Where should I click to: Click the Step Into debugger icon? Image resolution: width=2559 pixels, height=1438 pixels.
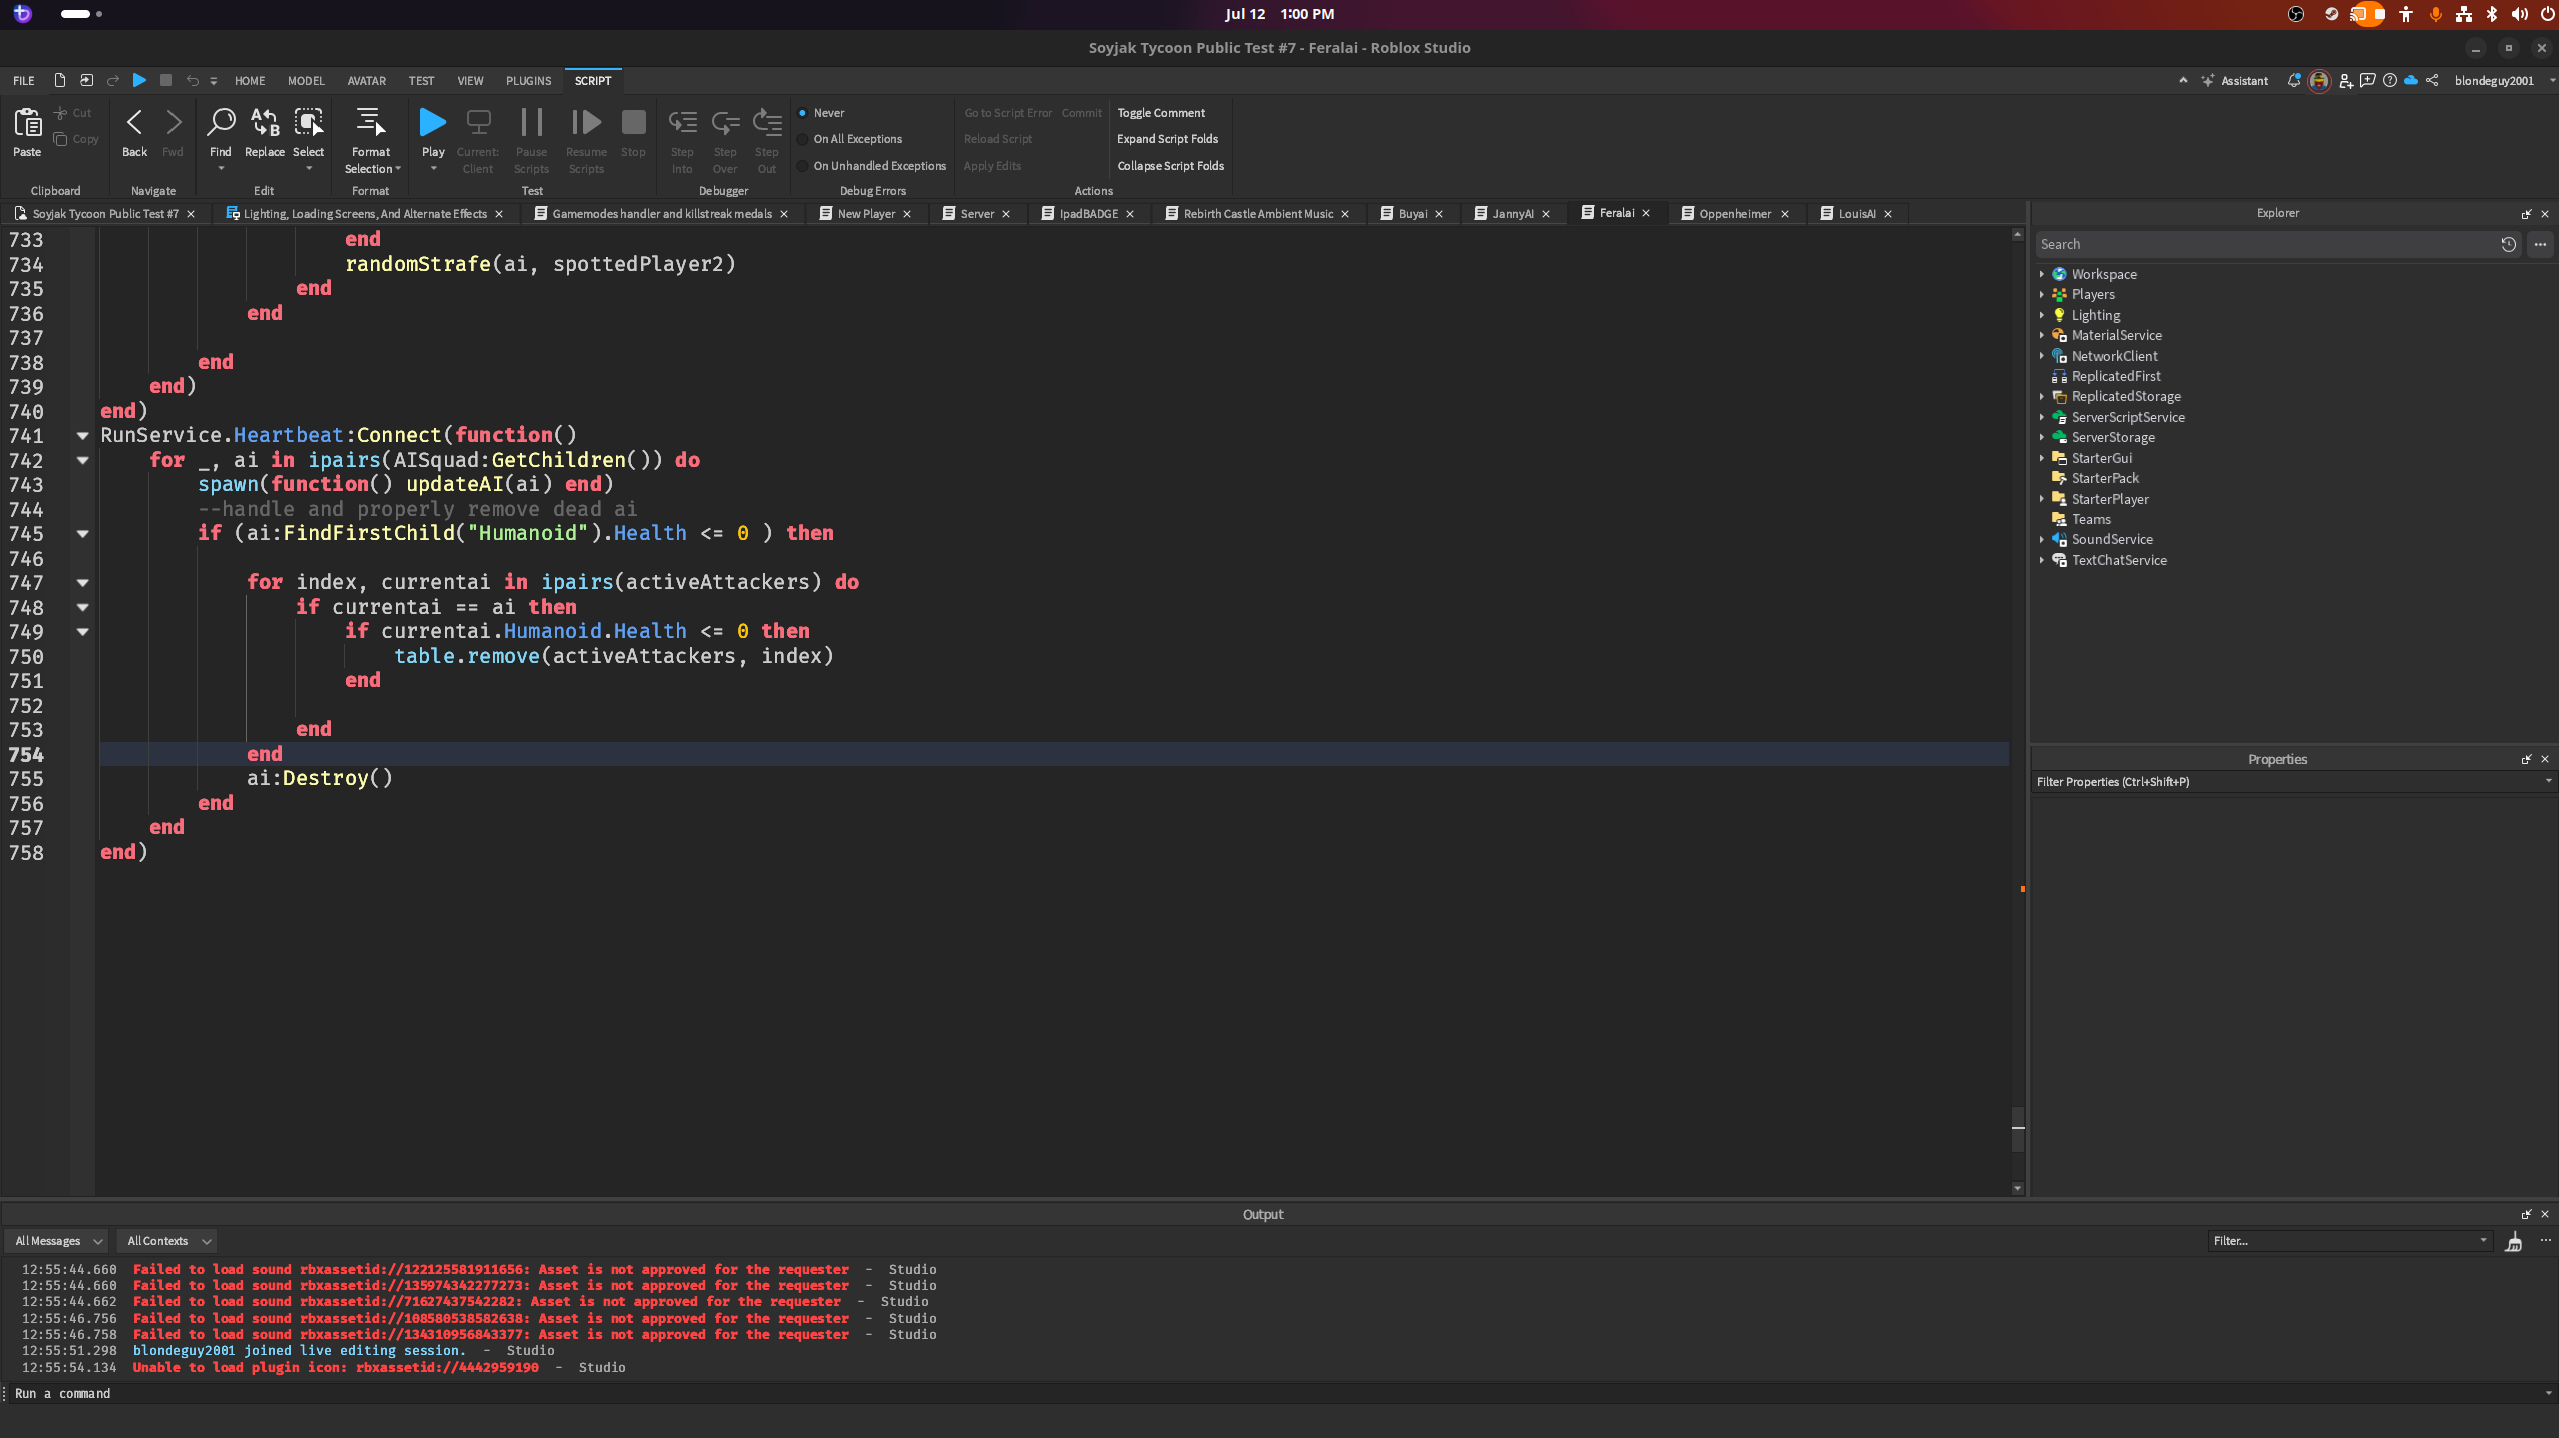(x=682, y=123)
